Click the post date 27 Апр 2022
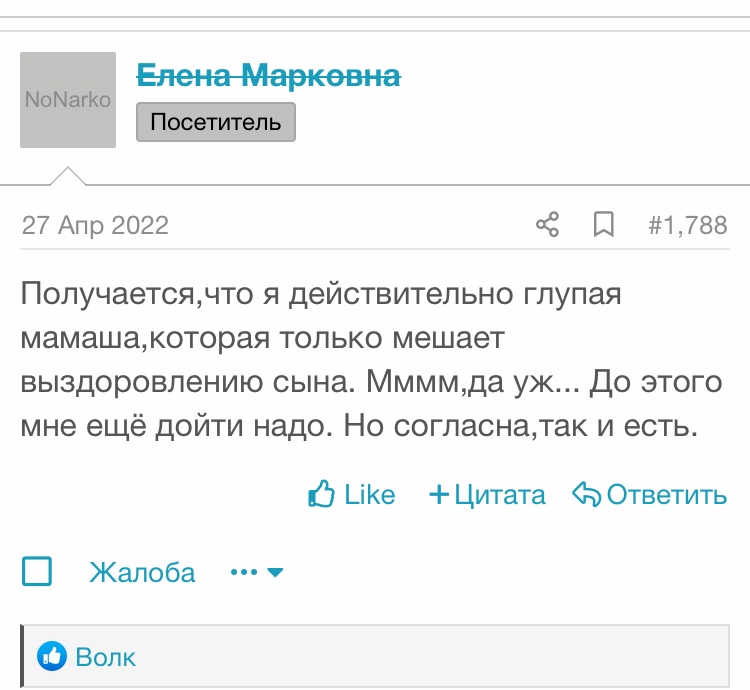 click(x=95, y=225)
